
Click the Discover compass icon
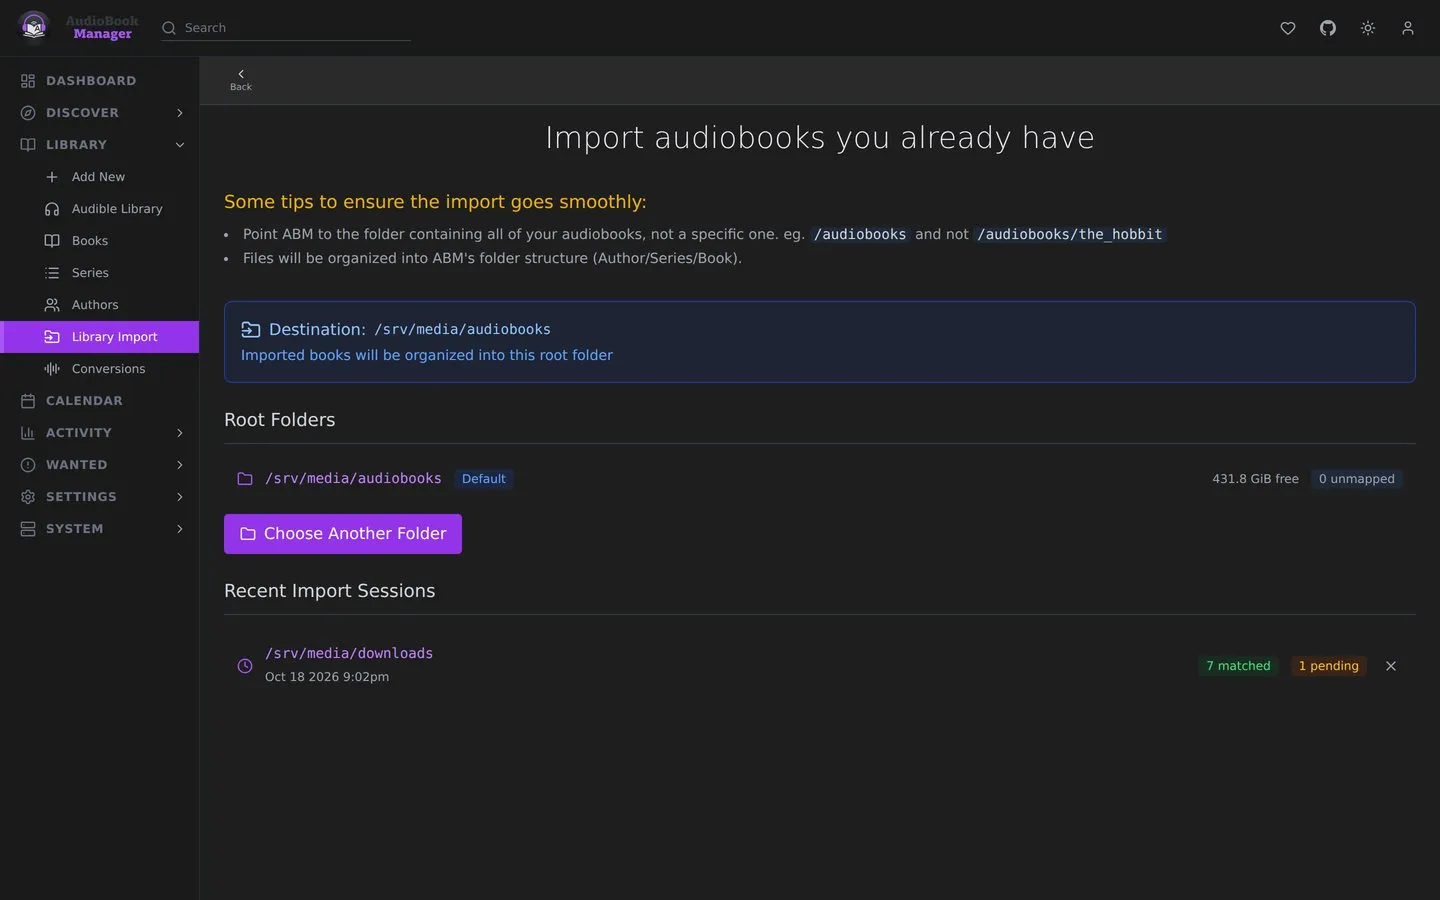(x=28, y=113)
